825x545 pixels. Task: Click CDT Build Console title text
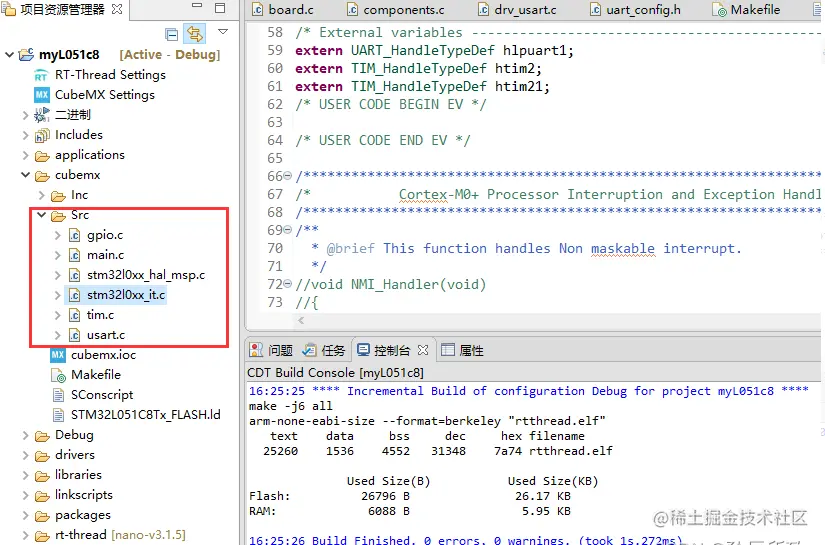[335, 373]
